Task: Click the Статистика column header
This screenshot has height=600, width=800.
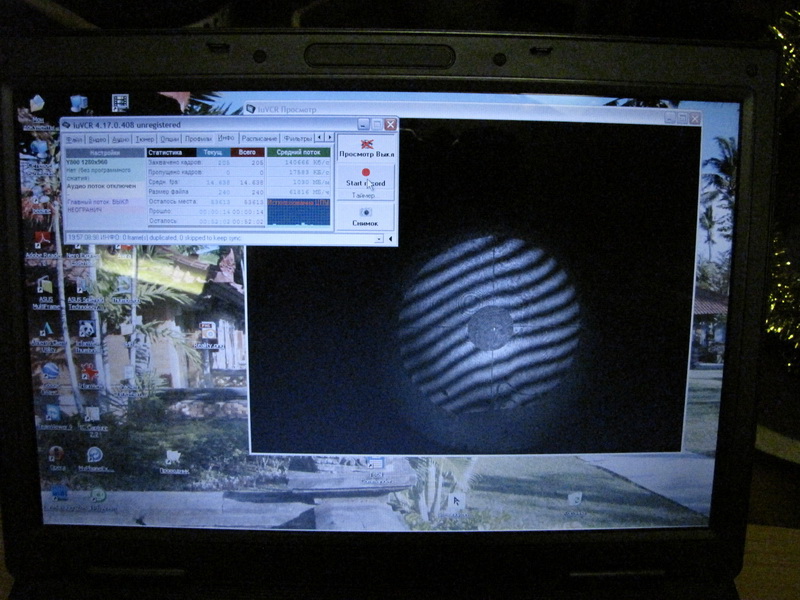Action: click(x=171, y=153)
